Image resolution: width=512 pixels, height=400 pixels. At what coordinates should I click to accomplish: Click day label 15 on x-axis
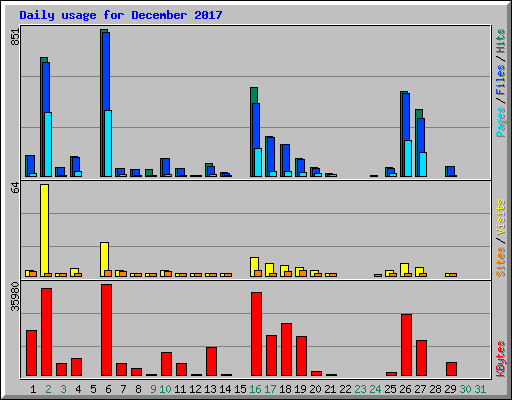point(240,389)
